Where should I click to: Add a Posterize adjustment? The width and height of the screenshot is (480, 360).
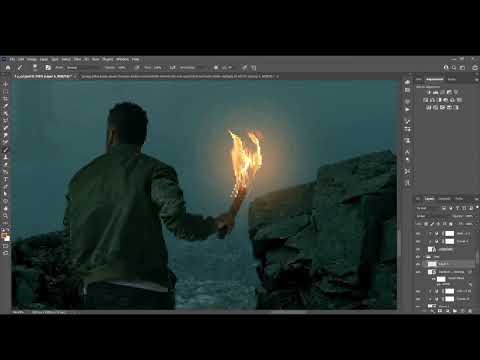tap(435, 108)
